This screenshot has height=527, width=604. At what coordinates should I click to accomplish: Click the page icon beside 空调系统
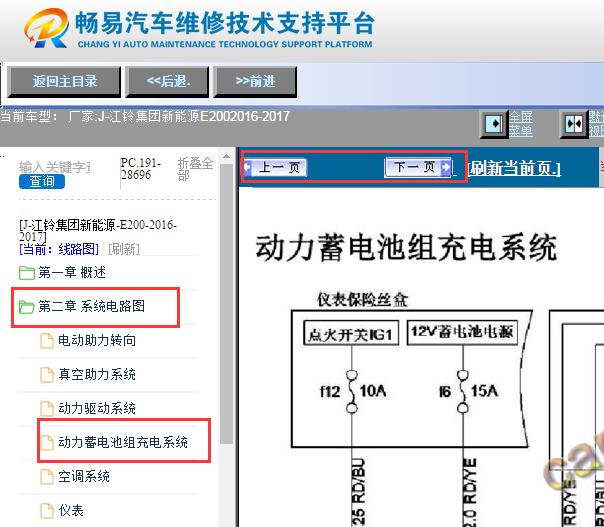tap(47, 477)
